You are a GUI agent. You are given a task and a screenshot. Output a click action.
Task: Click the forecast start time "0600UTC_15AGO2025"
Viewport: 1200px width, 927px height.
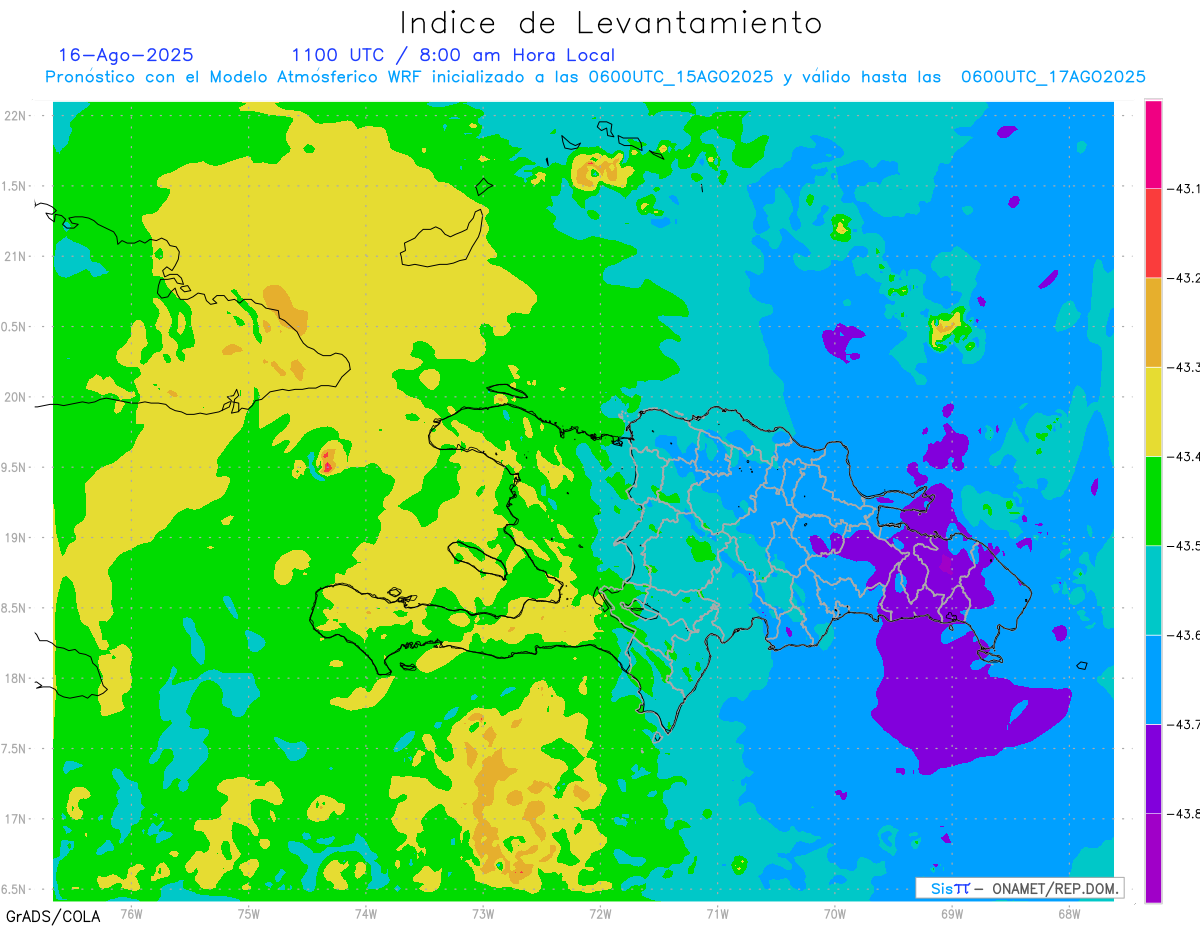pos(681,77)
